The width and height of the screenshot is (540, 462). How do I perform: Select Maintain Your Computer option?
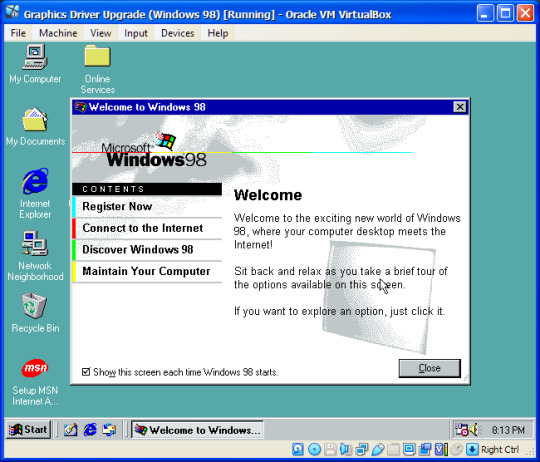(147, 272)
